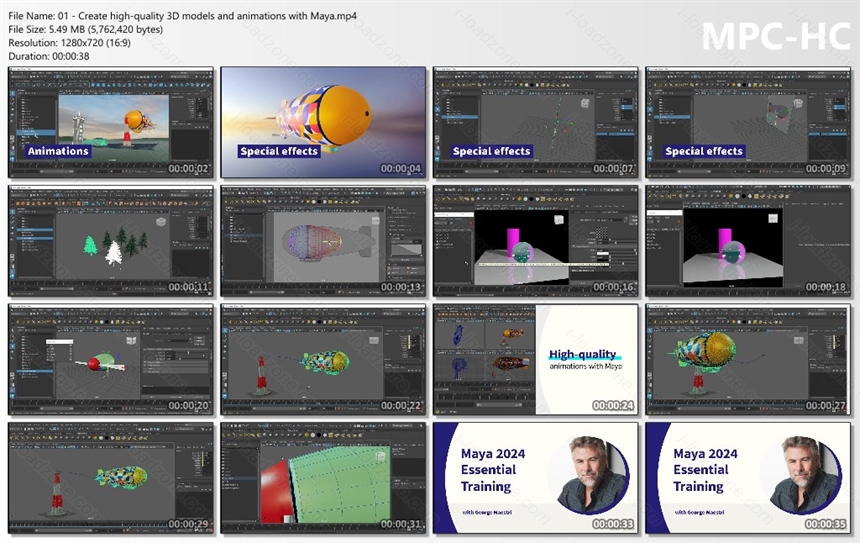Select the thumbnail stamped 00:00:07
860x543 pixels.
coord(536,122)
